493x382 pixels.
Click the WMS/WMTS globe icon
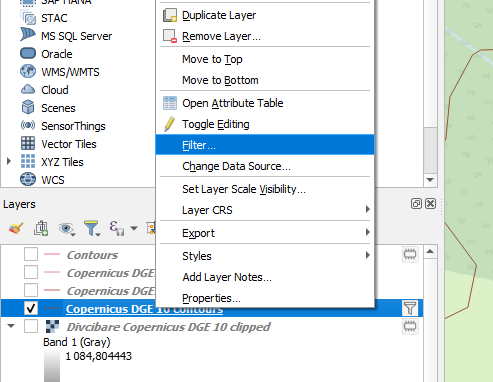point(28,72)
